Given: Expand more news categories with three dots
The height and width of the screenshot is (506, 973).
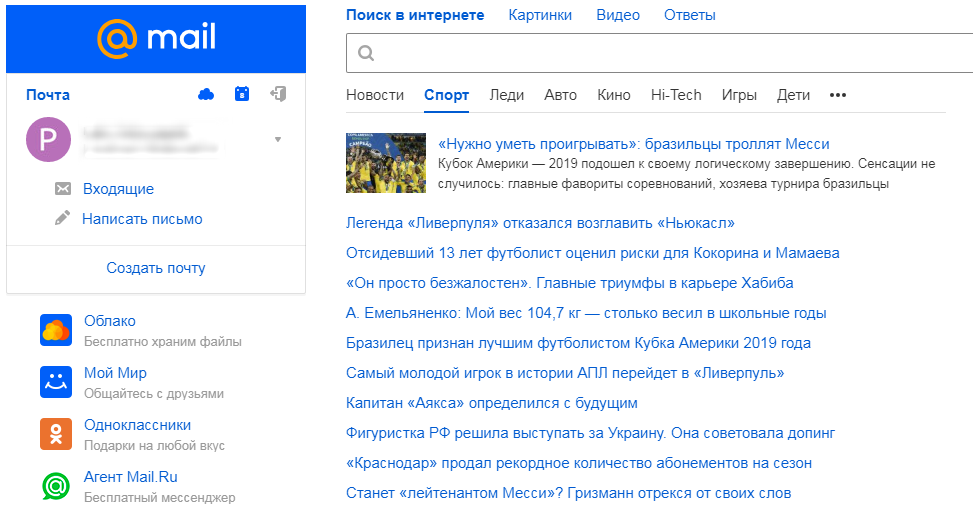Looking at the screenshot, I should point(838,95).
